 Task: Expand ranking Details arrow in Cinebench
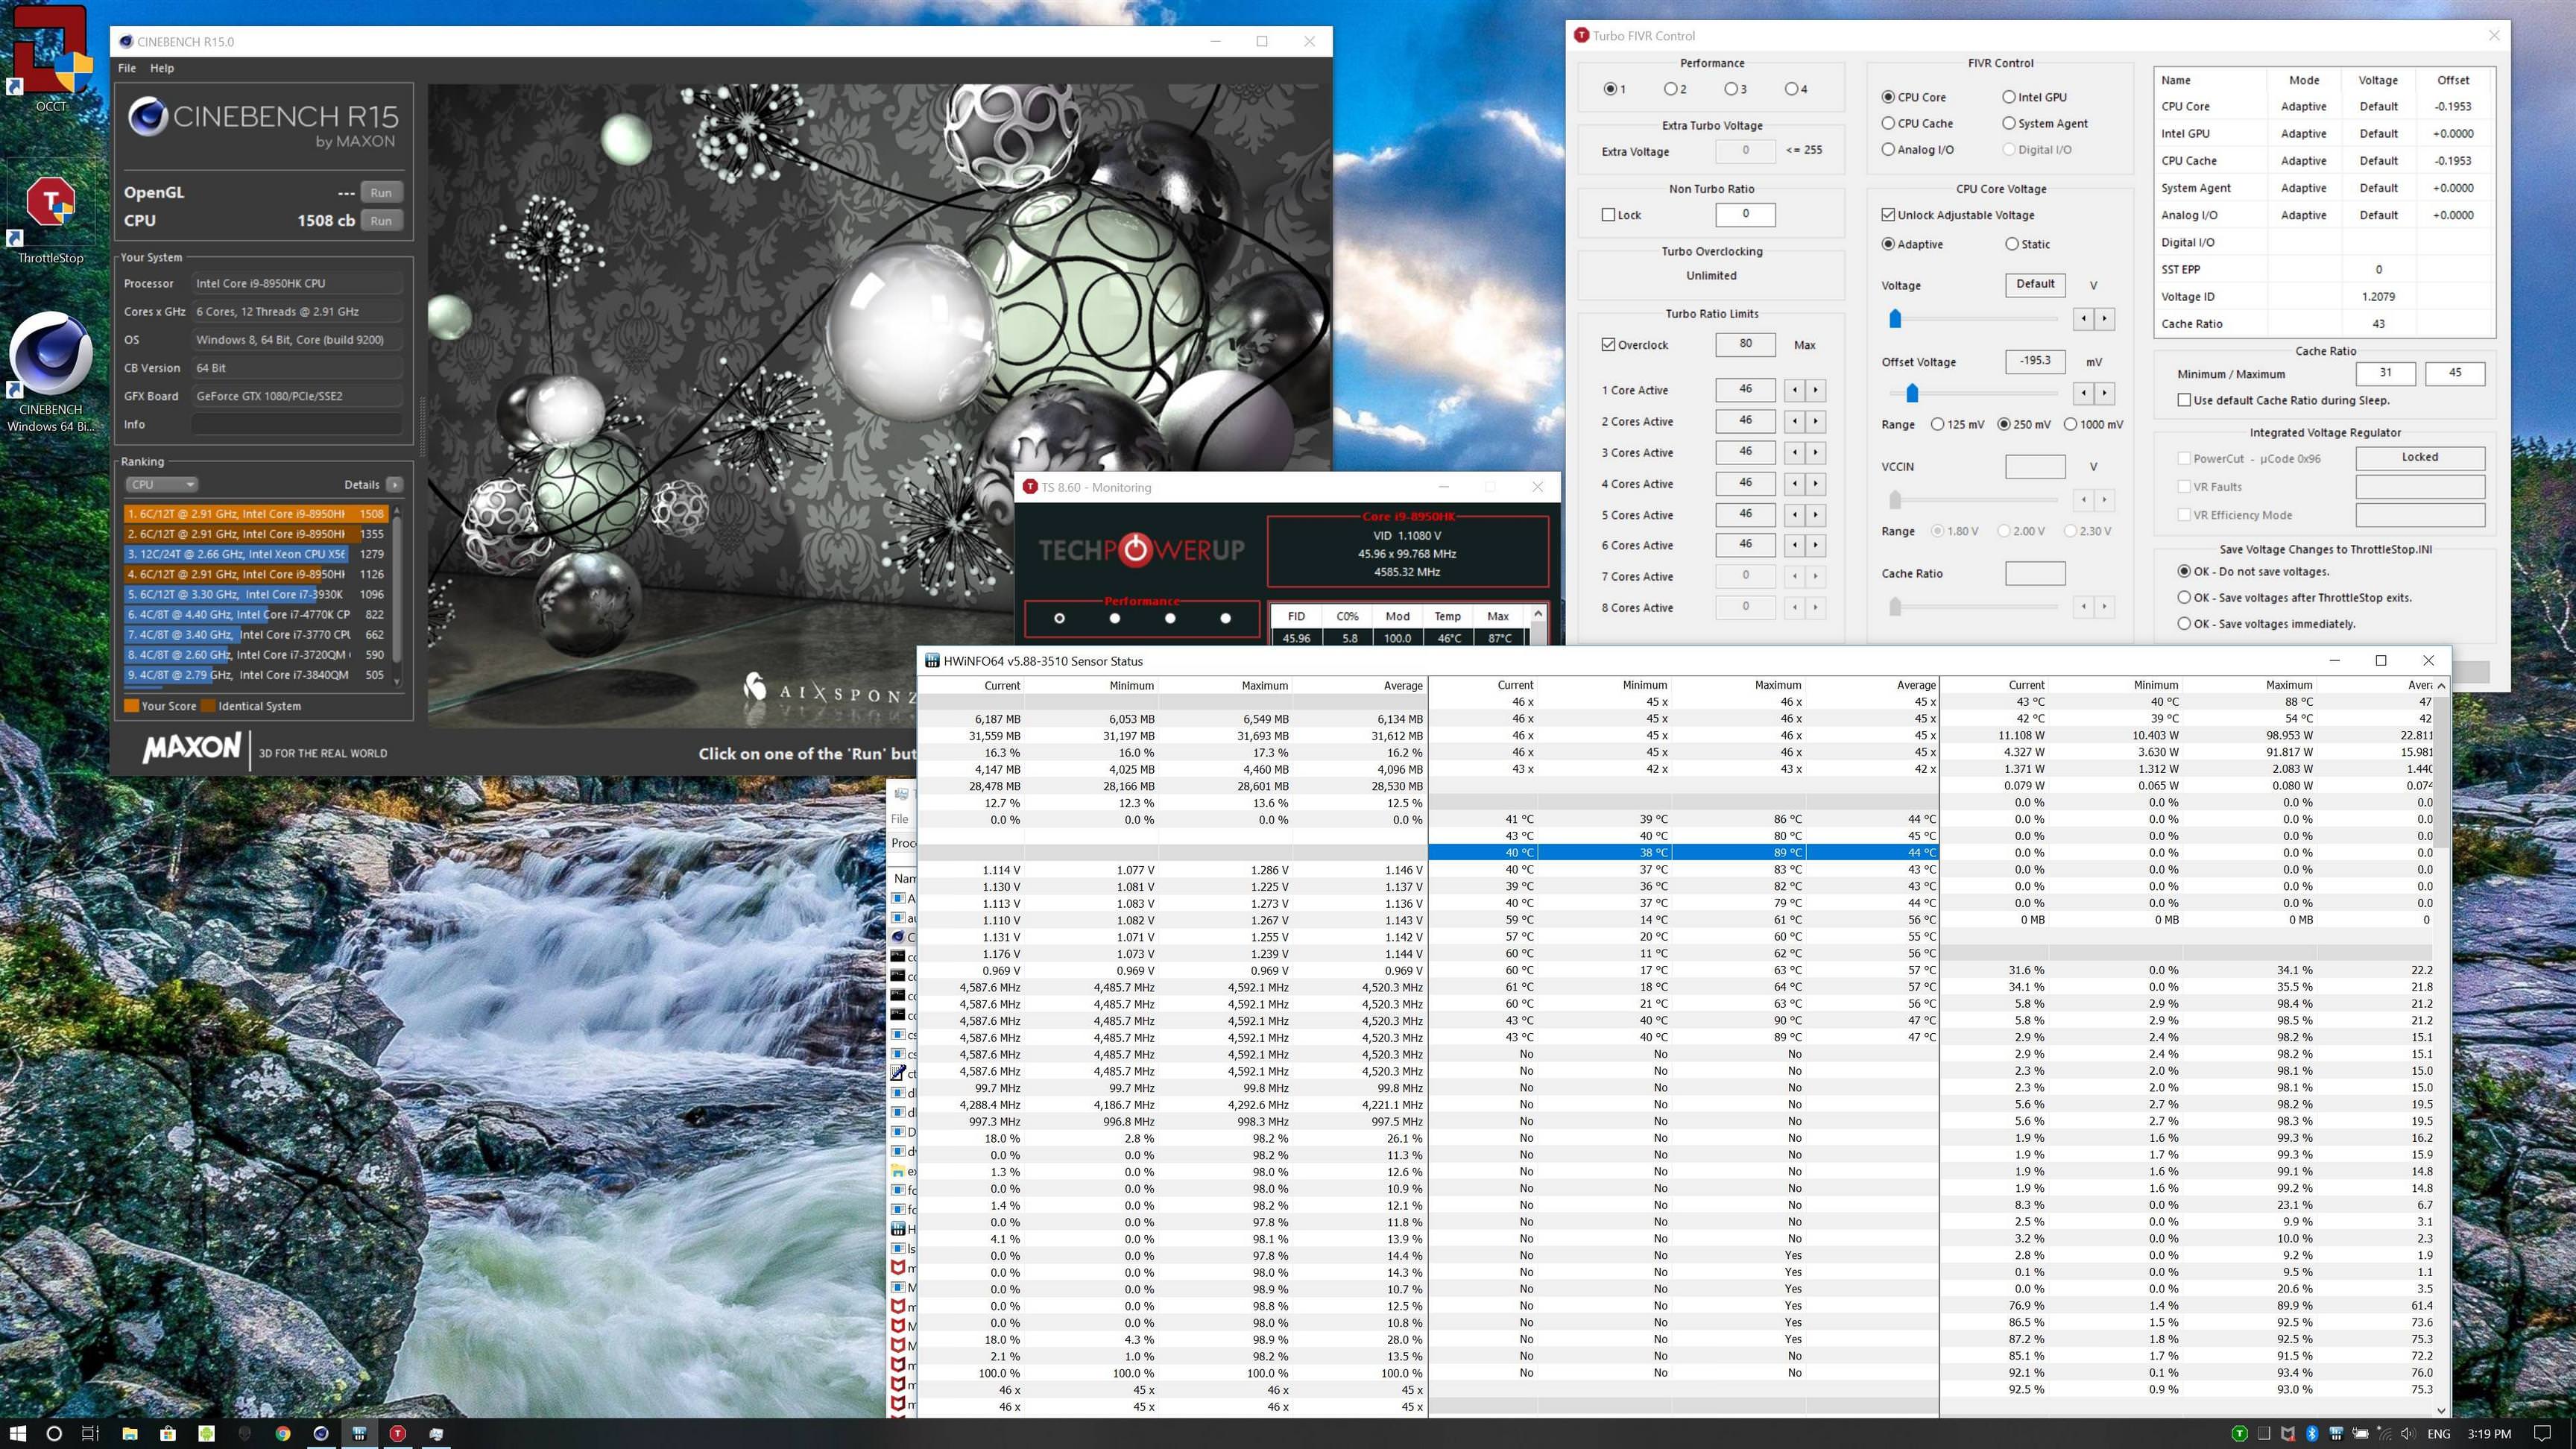(x=395, y=484)
